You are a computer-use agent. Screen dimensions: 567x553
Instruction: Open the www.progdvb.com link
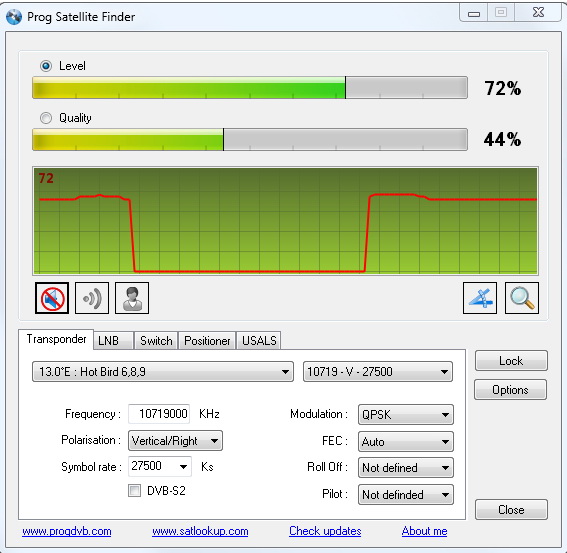(67, 531)
